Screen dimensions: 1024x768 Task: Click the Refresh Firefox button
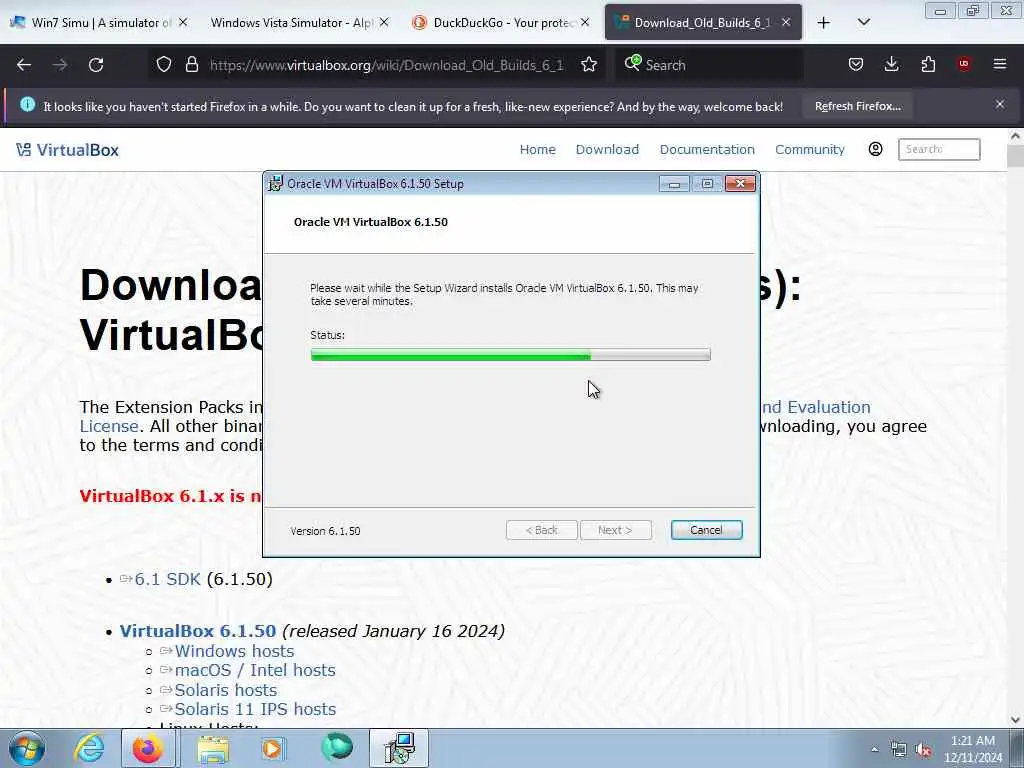[x=857, y=106]
